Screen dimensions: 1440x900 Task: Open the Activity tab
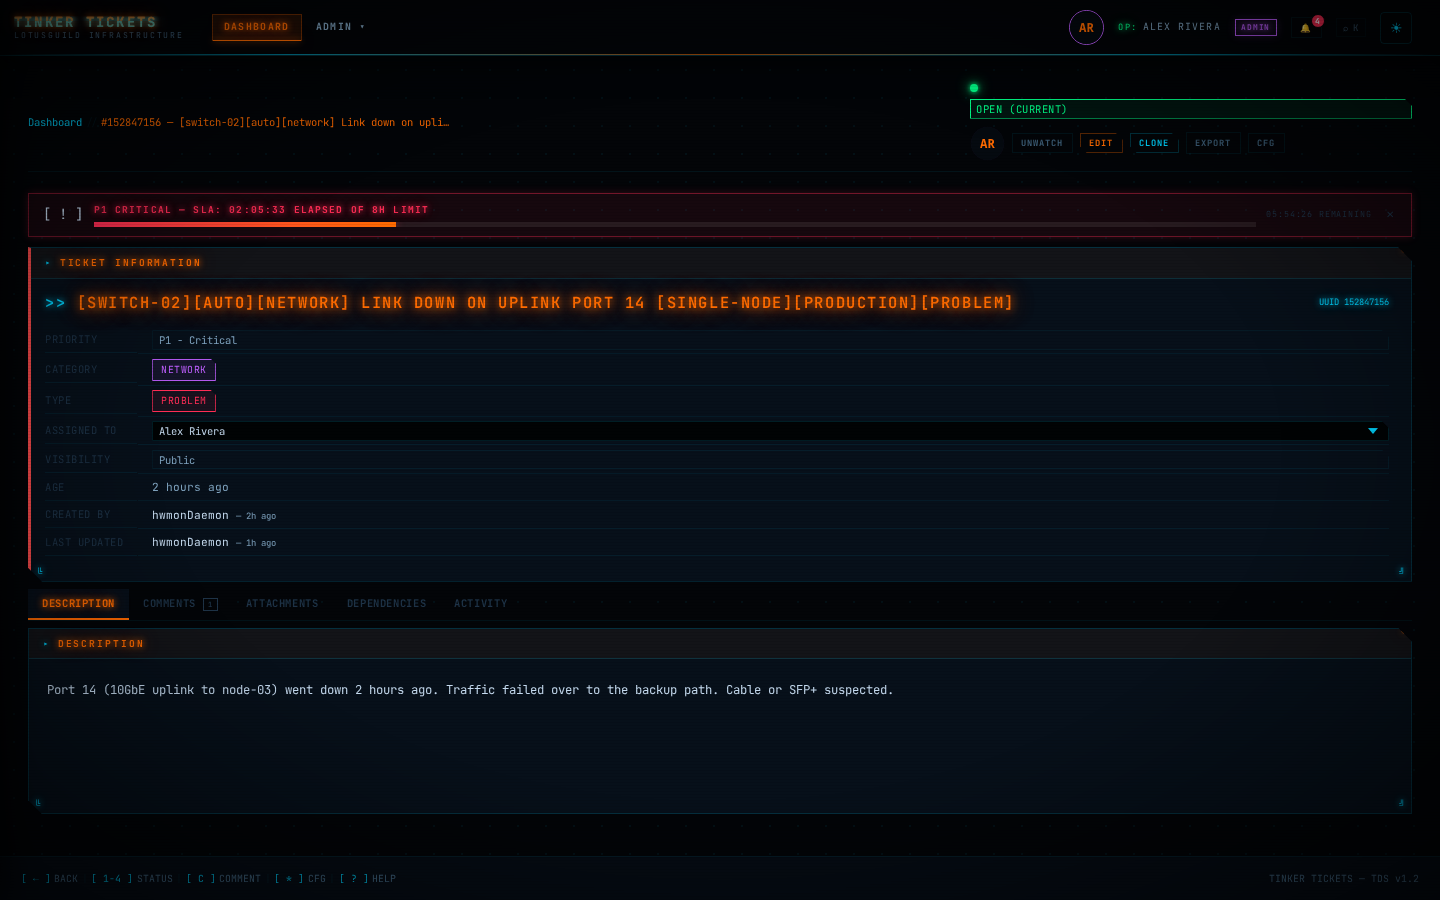pyautogui.click(x=481, y=604)
